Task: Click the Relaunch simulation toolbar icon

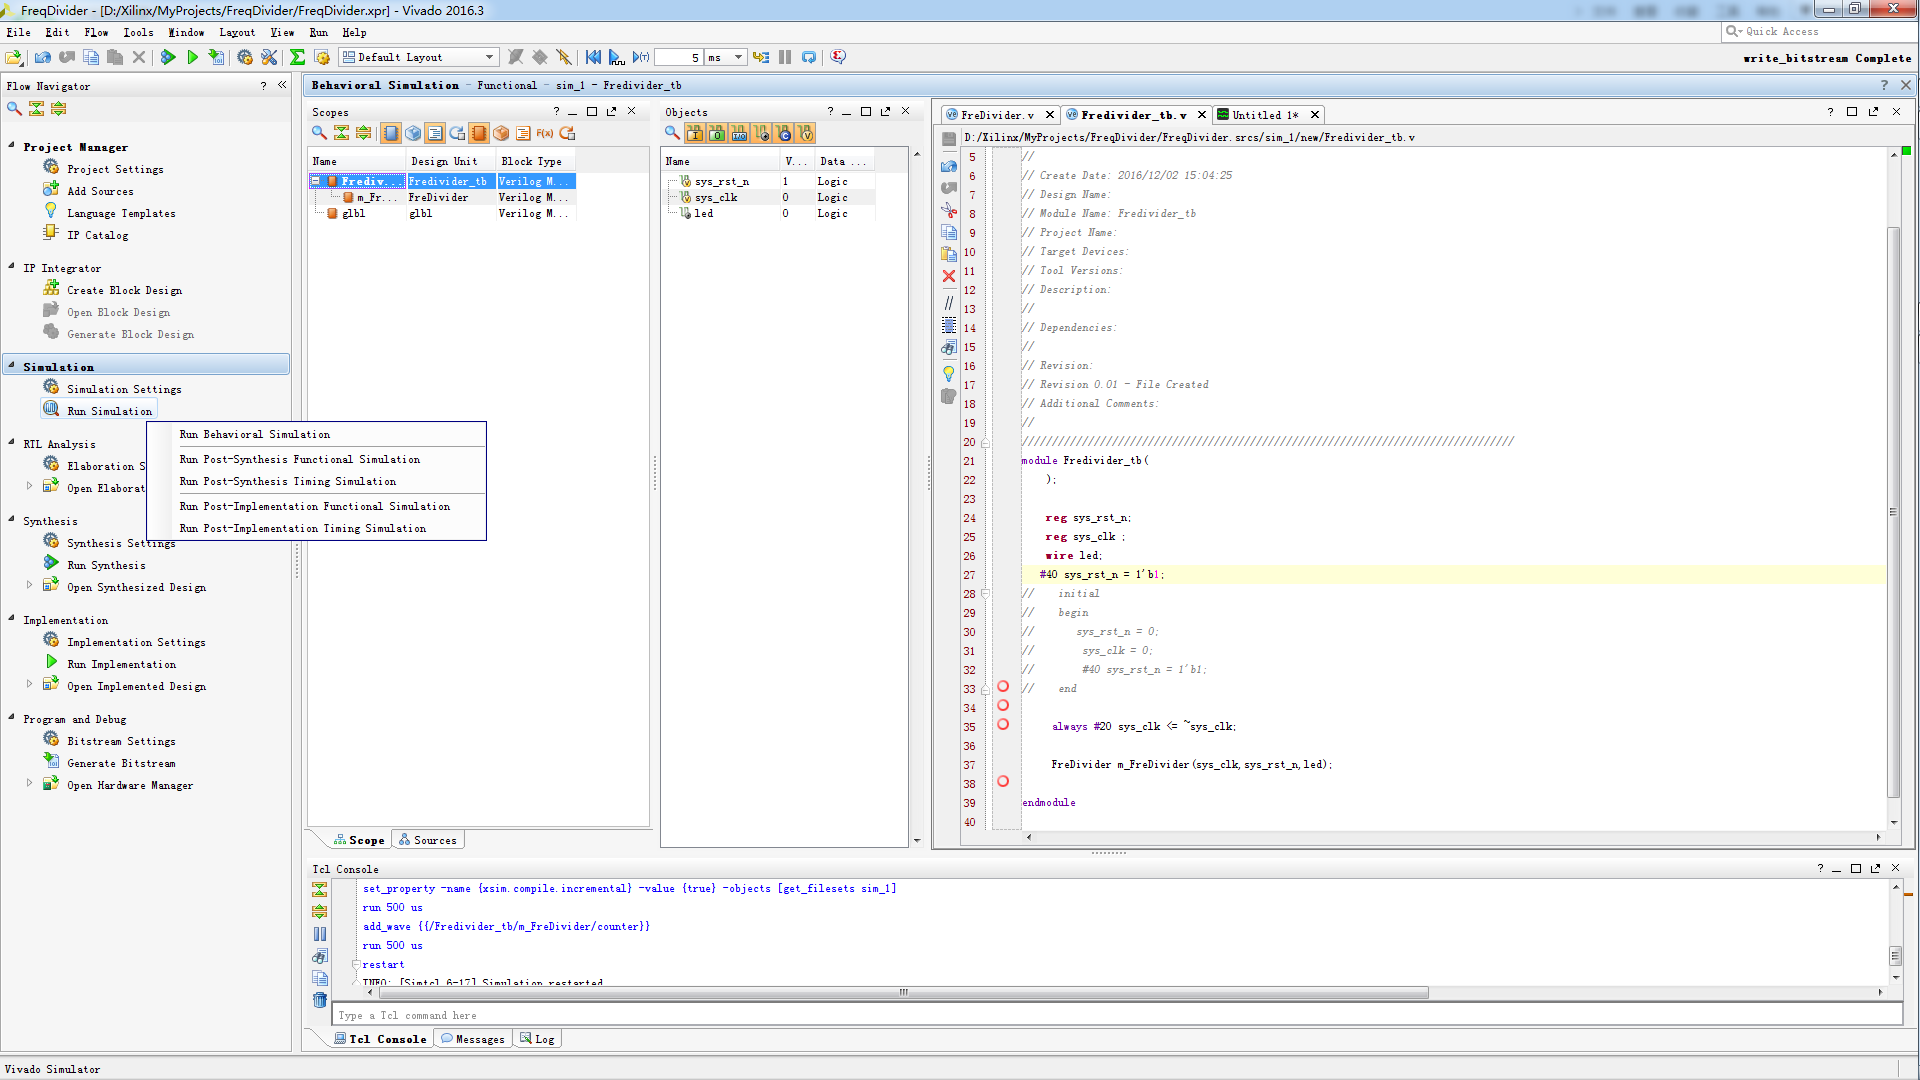Action: pyautogui.click(x=808, y=57)
